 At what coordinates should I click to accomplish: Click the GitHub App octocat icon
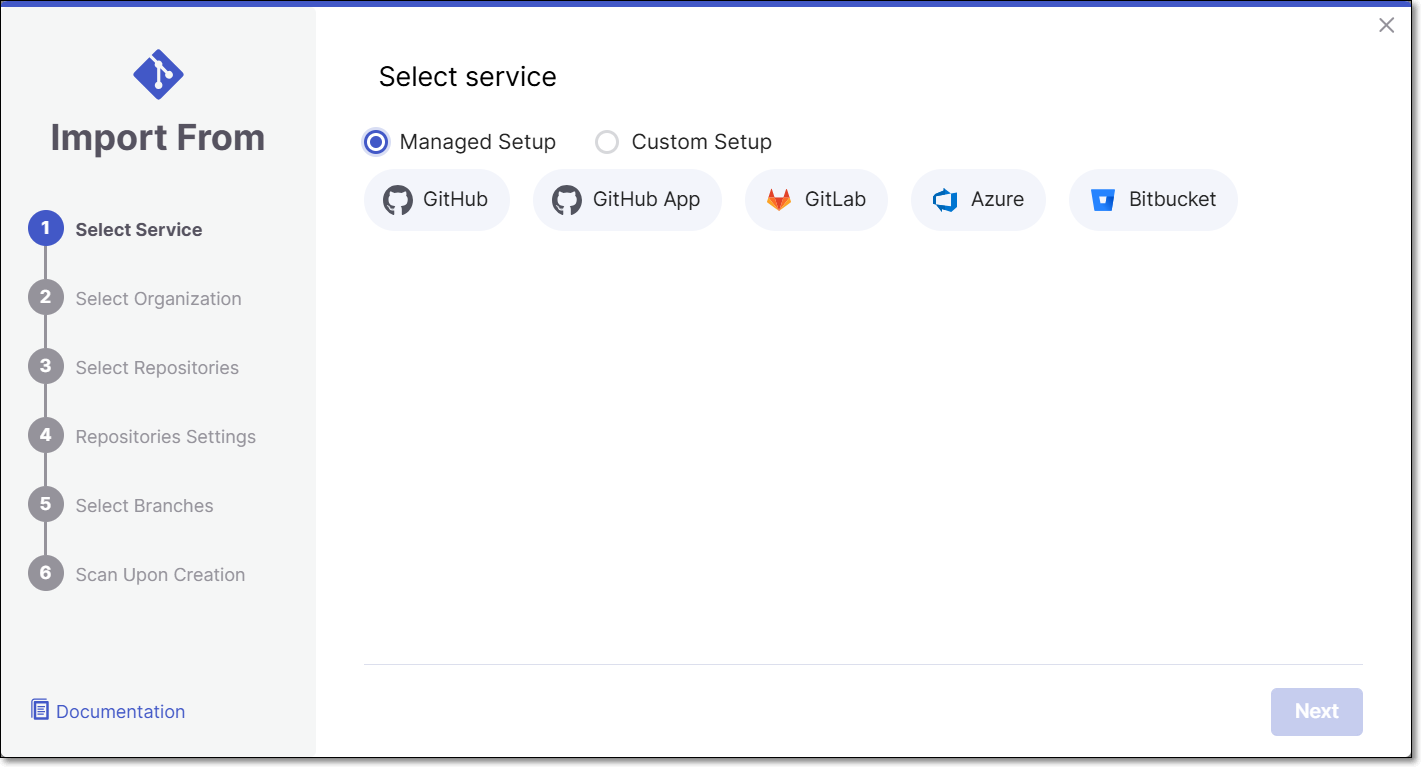pyautogui.click(x=567, y=200)
